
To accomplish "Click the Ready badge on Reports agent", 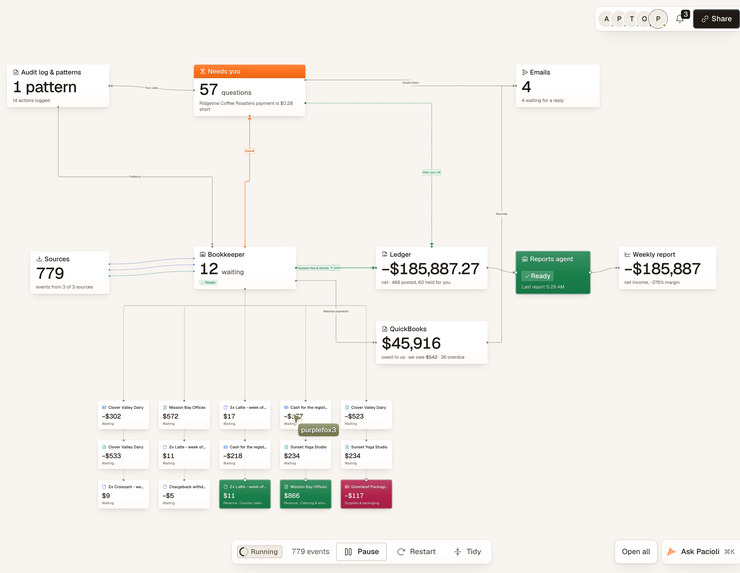I will click(538, 276).
